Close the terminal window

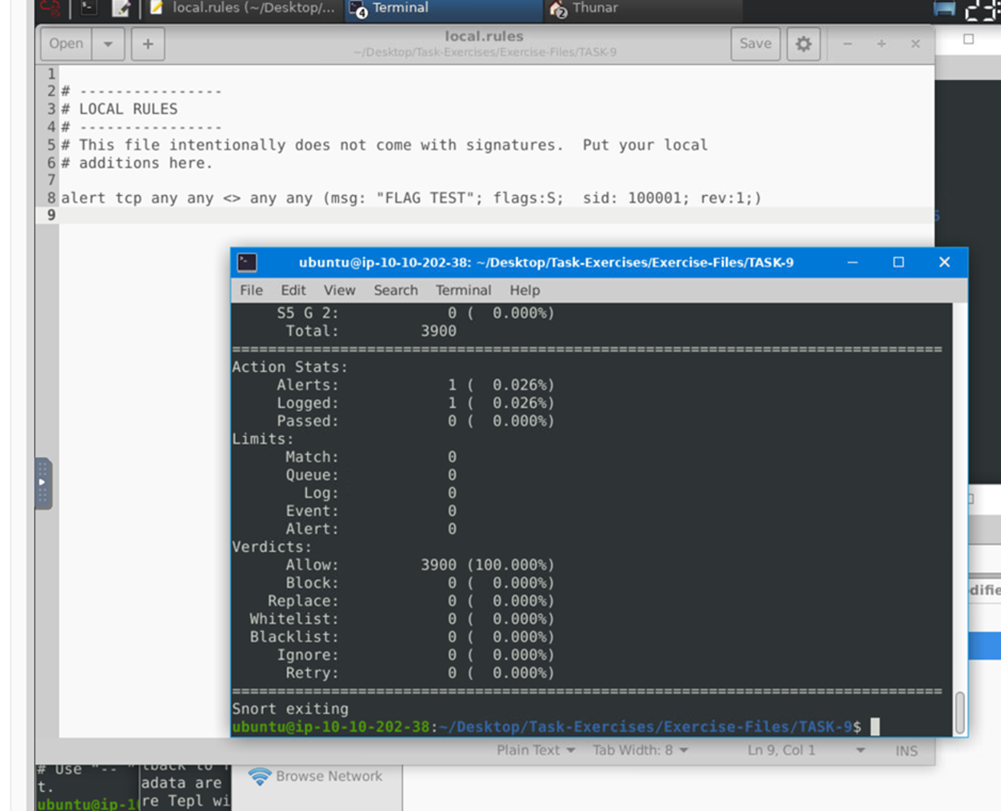[x=944, y=262]
